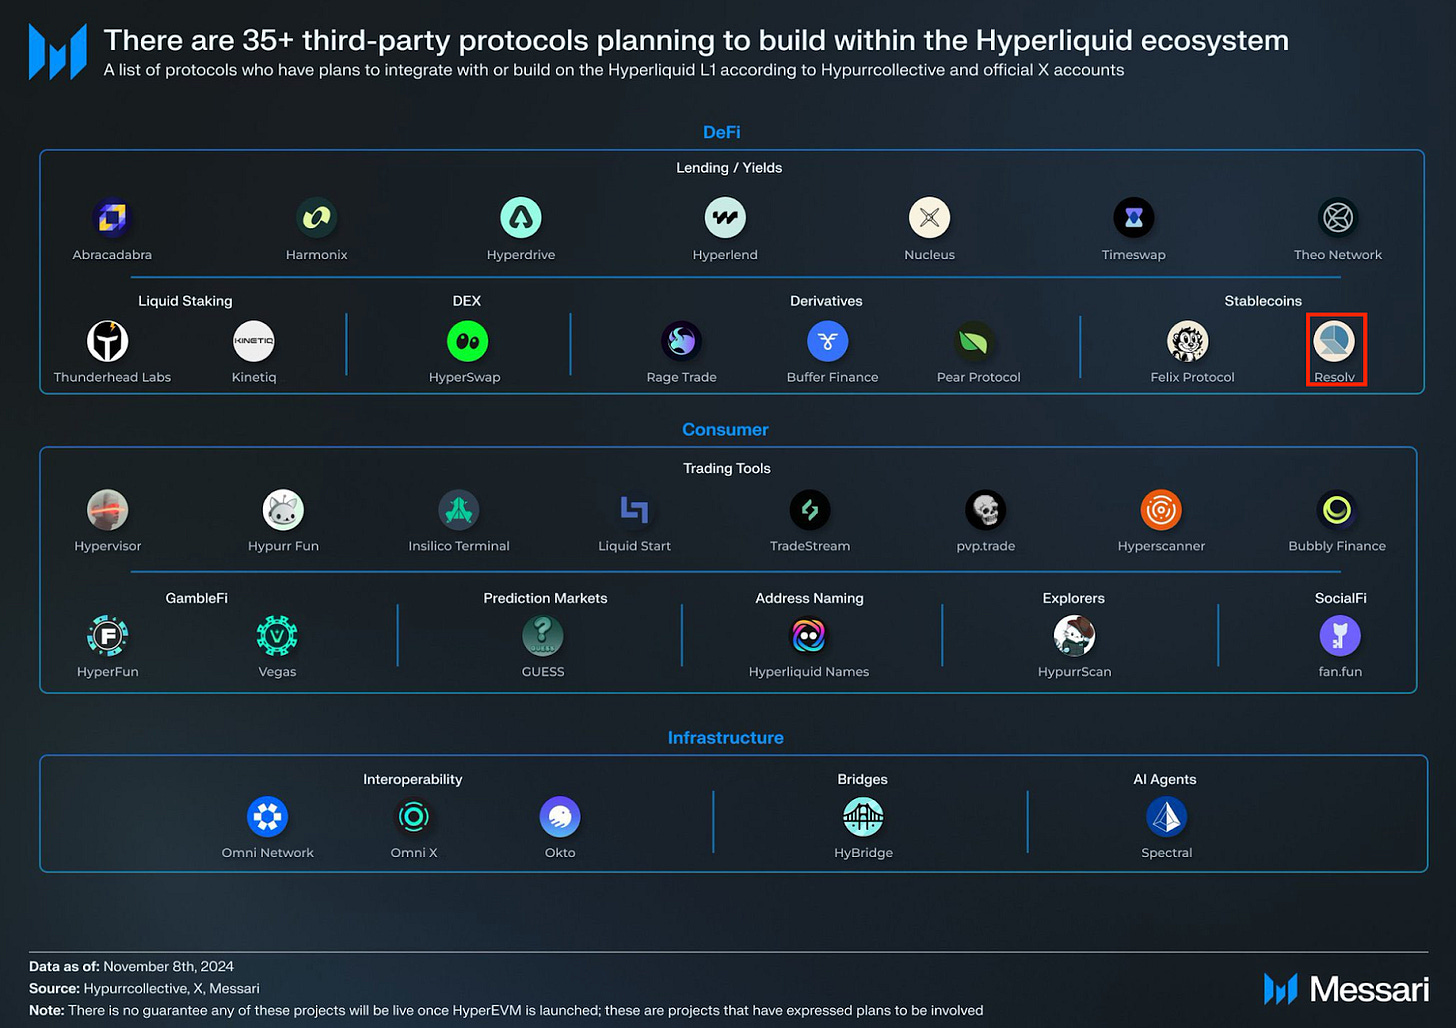Click the Kinetiq logo icon
The width and height of the screenshot is (1456, 1028).
(x=253, y=341)
